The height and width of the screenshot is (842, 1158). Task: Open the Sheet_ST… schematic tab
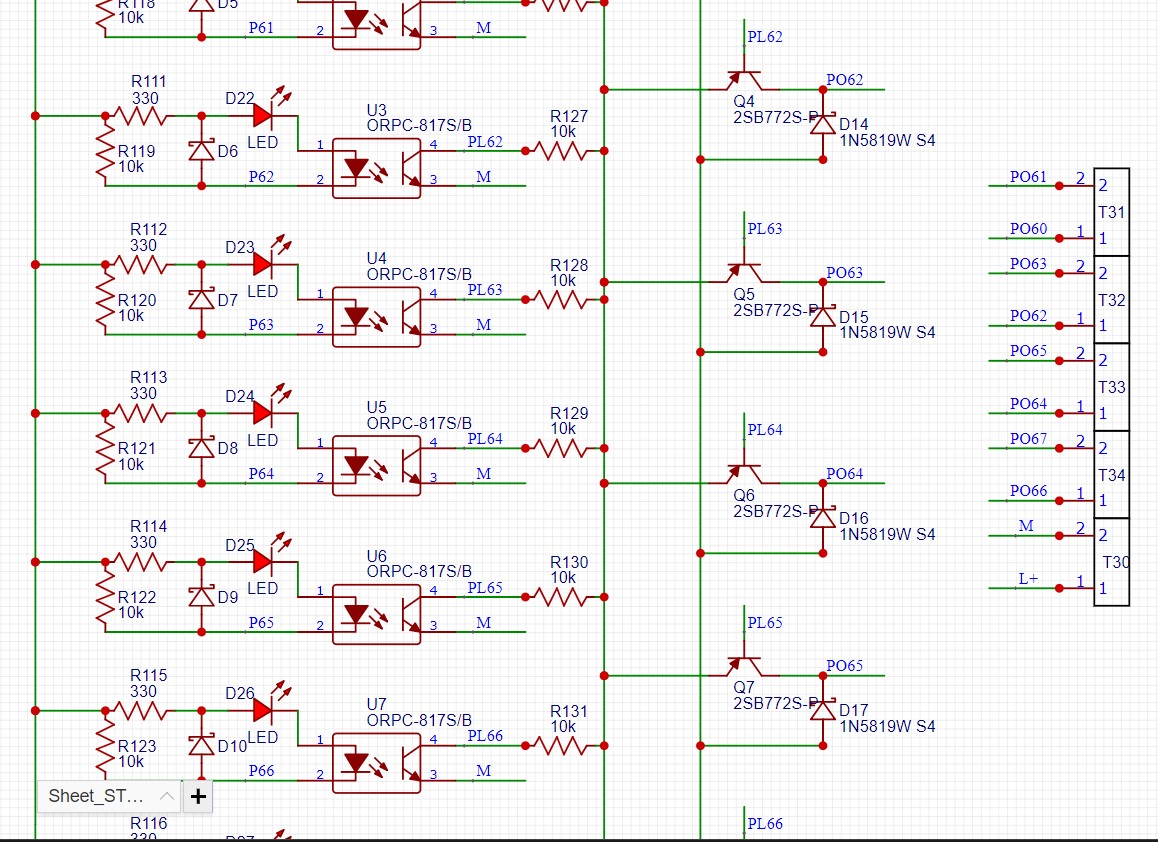[x=96, y=796]
